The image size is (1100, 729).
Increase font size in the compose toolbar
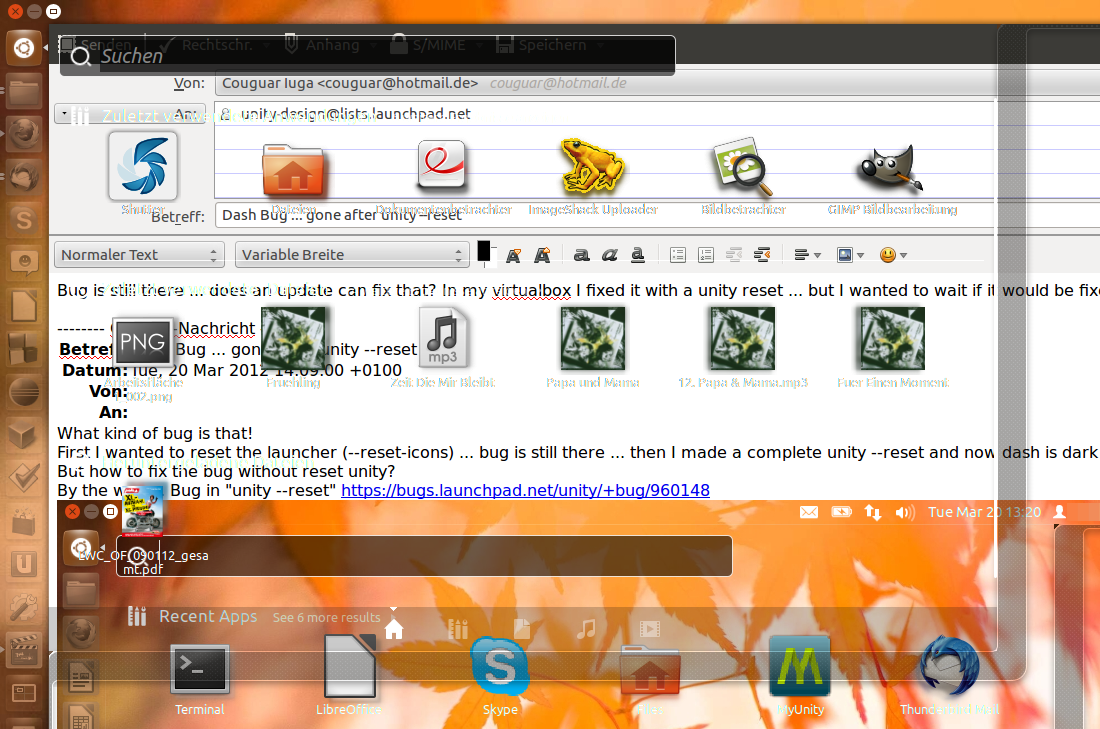[x=542, y=255]
